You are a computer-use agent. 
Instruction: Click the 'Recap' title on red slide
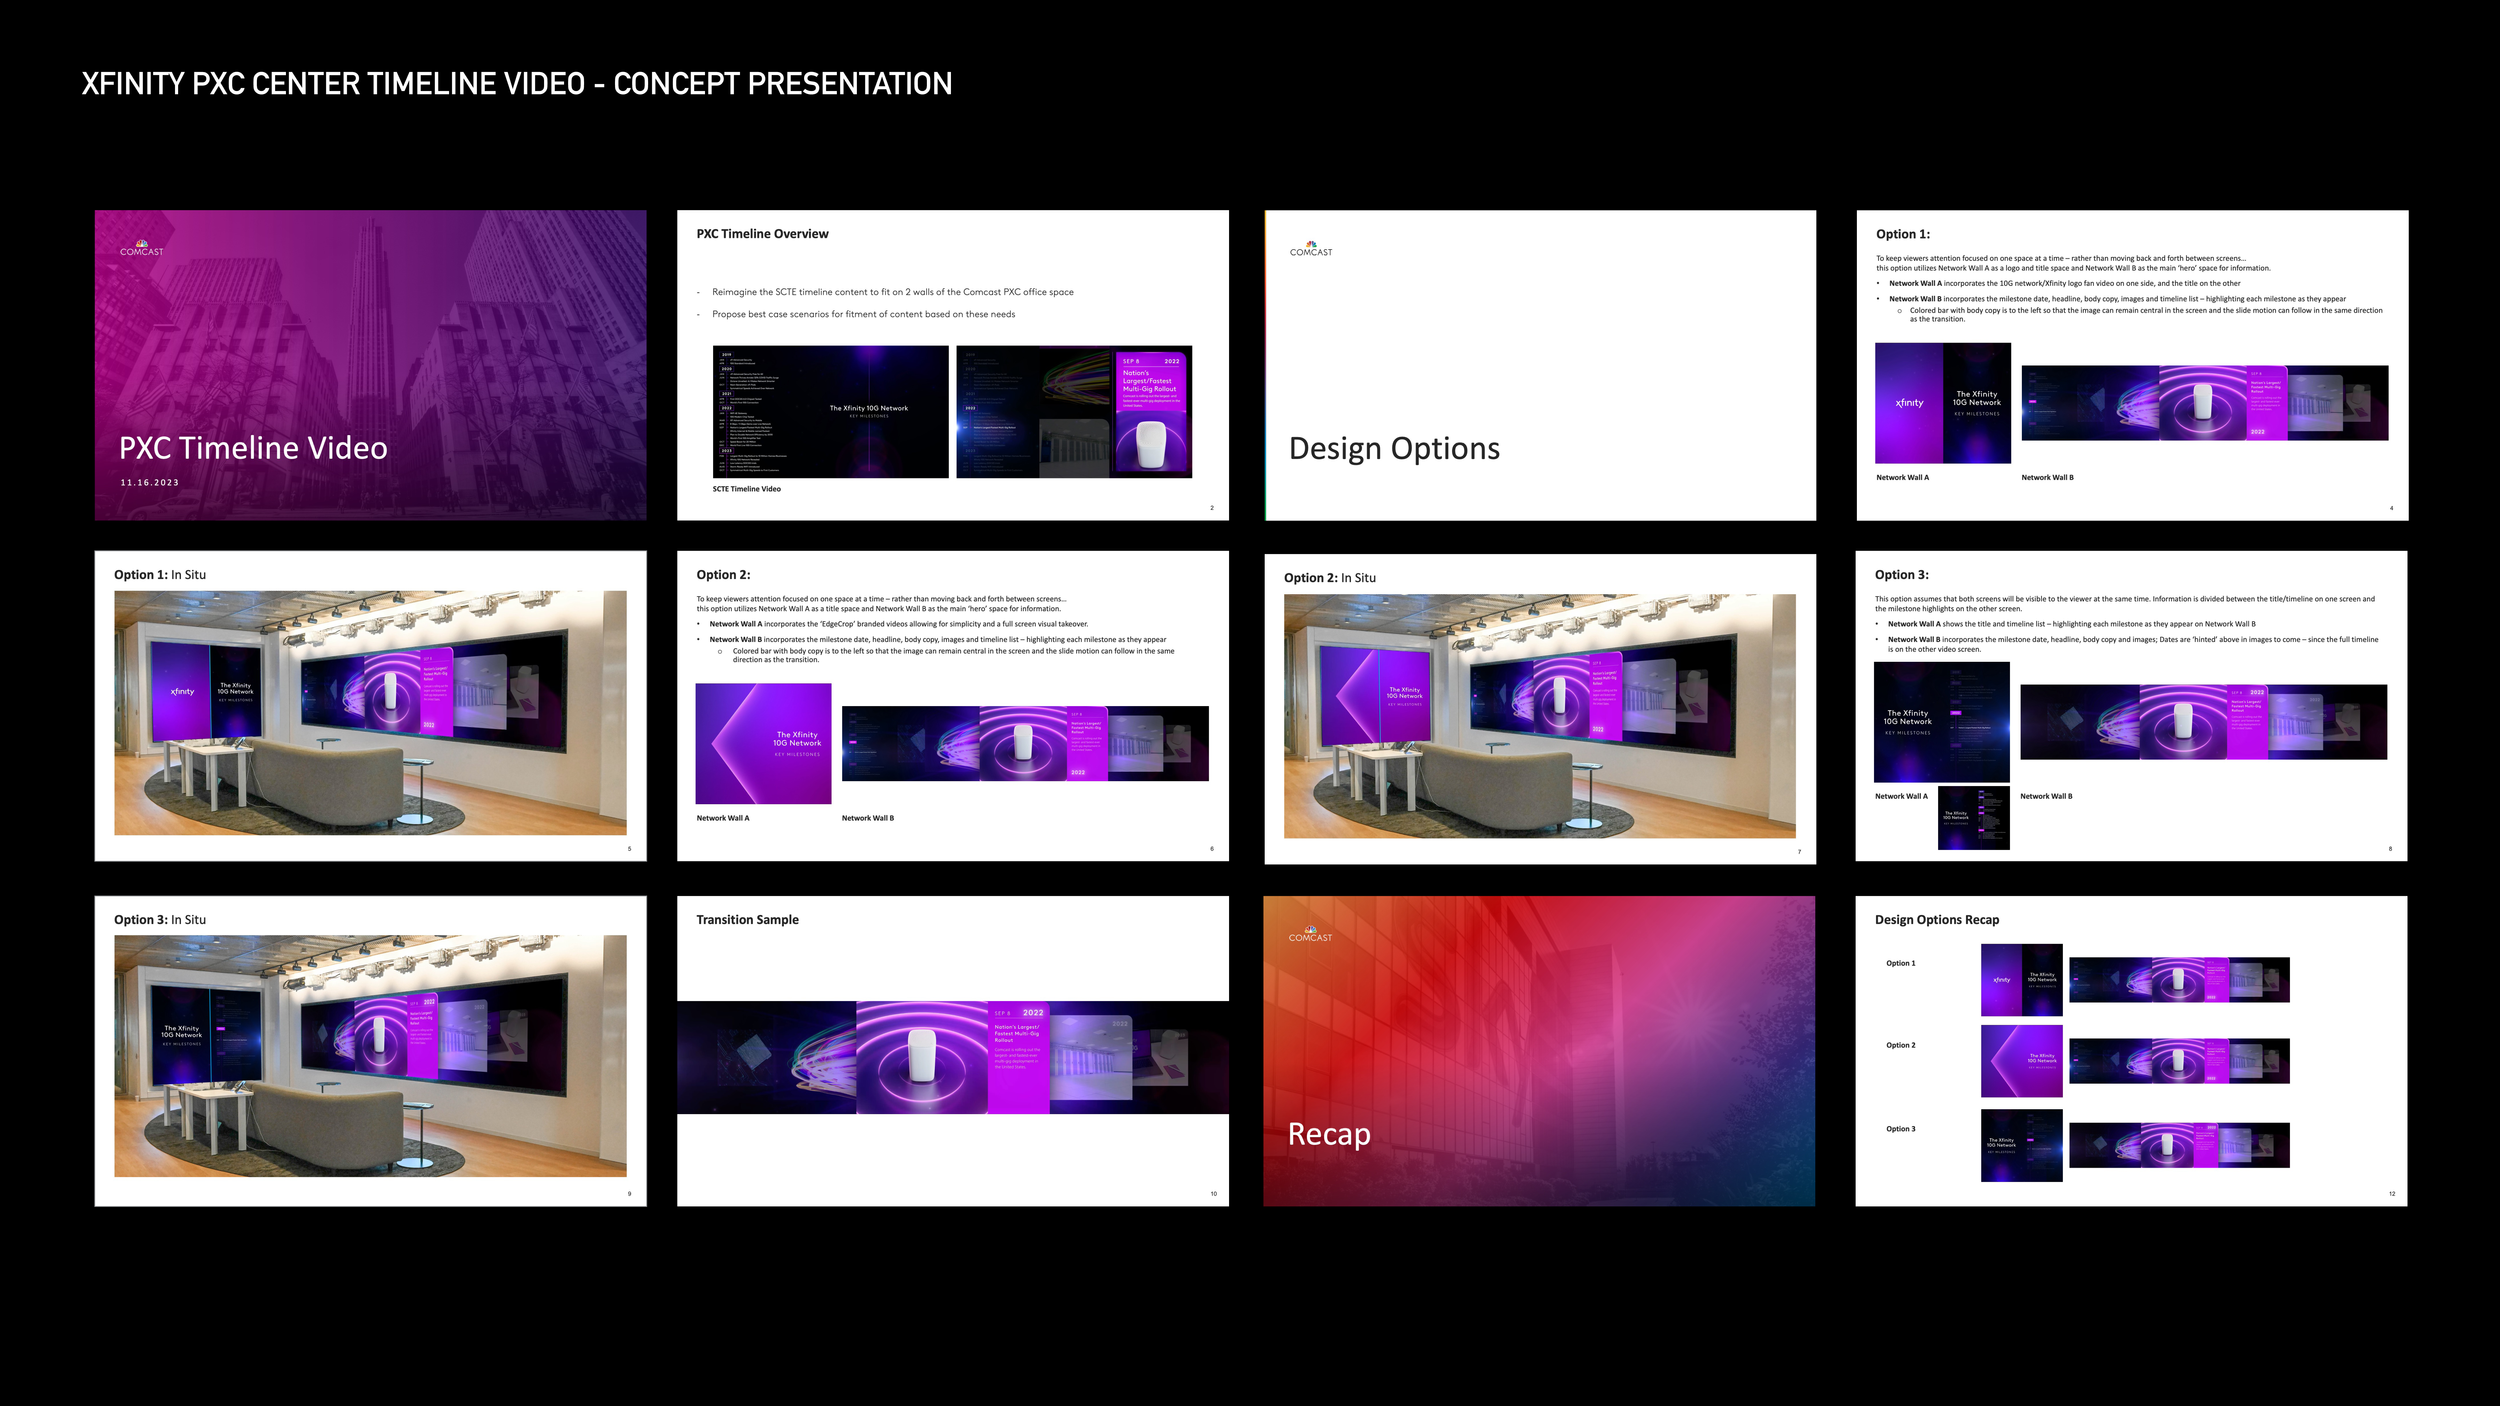1329,1135
